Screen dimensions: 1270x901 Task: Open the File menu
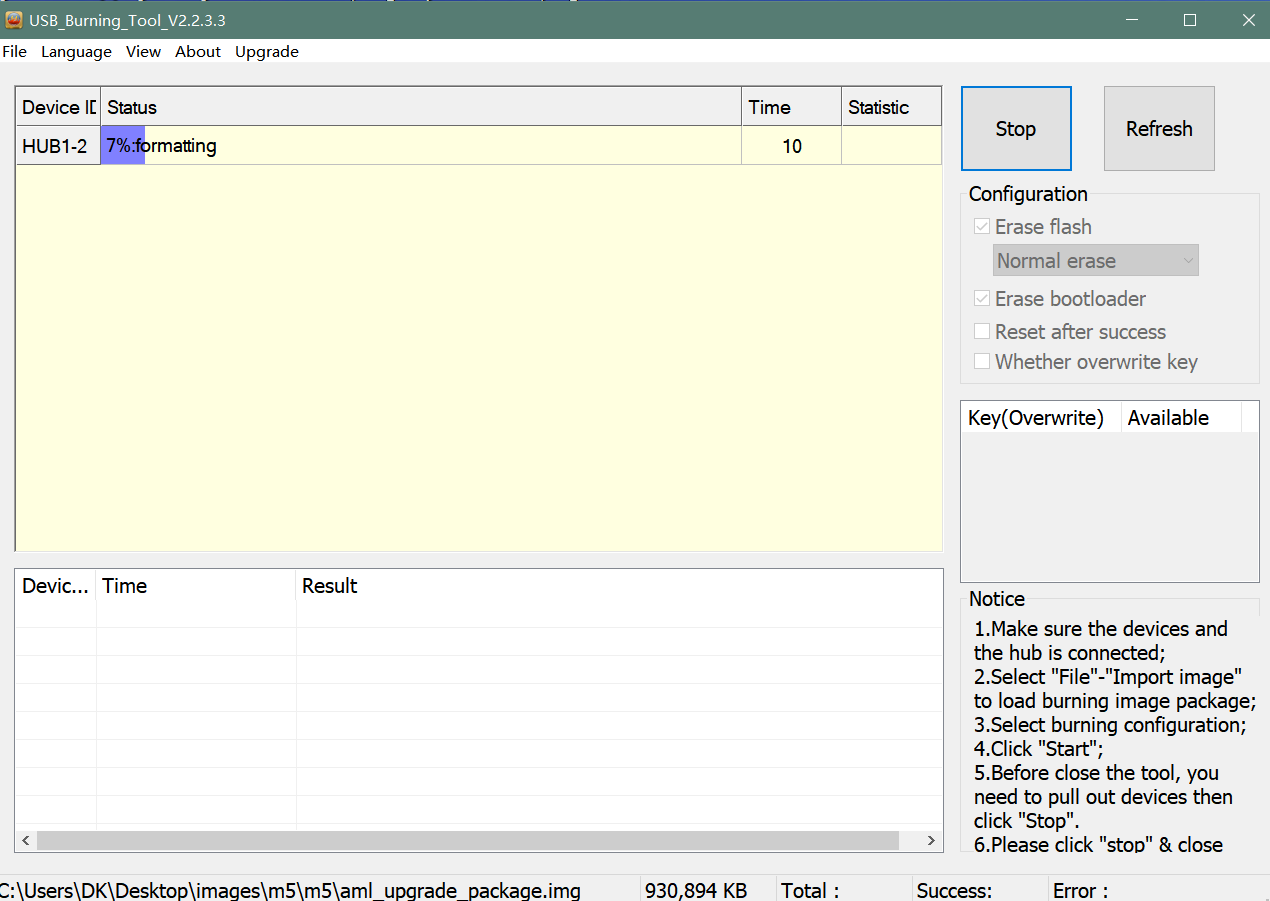pos(15,52)
